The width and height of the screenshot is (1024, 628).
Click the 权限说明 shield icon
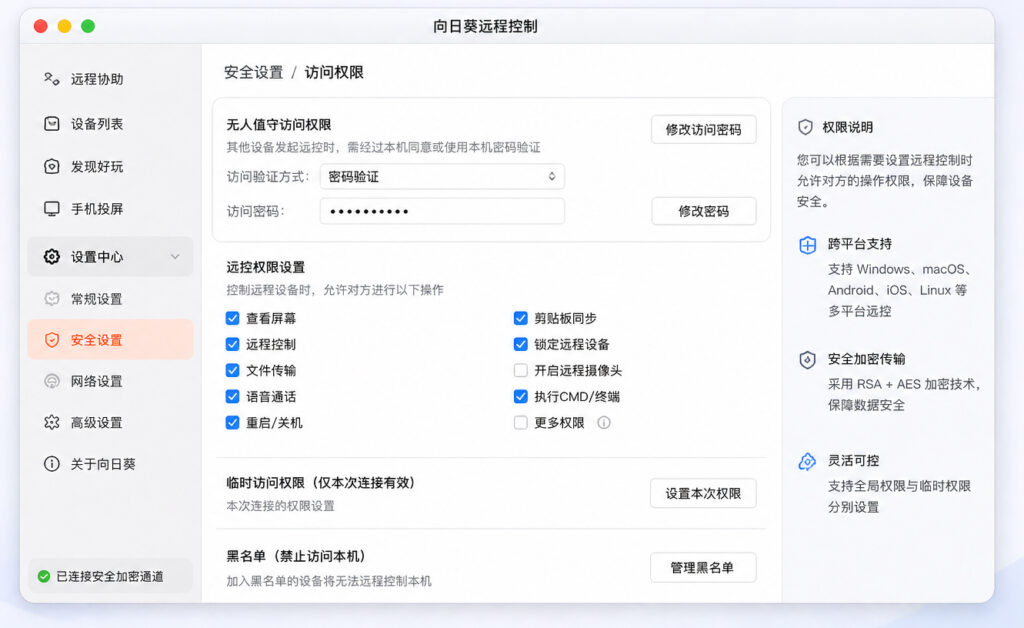[x=805, y=127]
